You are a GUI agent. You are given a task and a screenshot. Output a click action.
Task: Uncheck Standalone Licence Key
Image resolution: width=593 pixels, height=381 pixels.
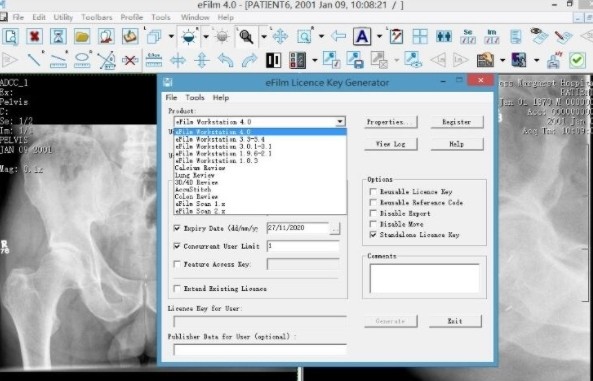point(373,235)
